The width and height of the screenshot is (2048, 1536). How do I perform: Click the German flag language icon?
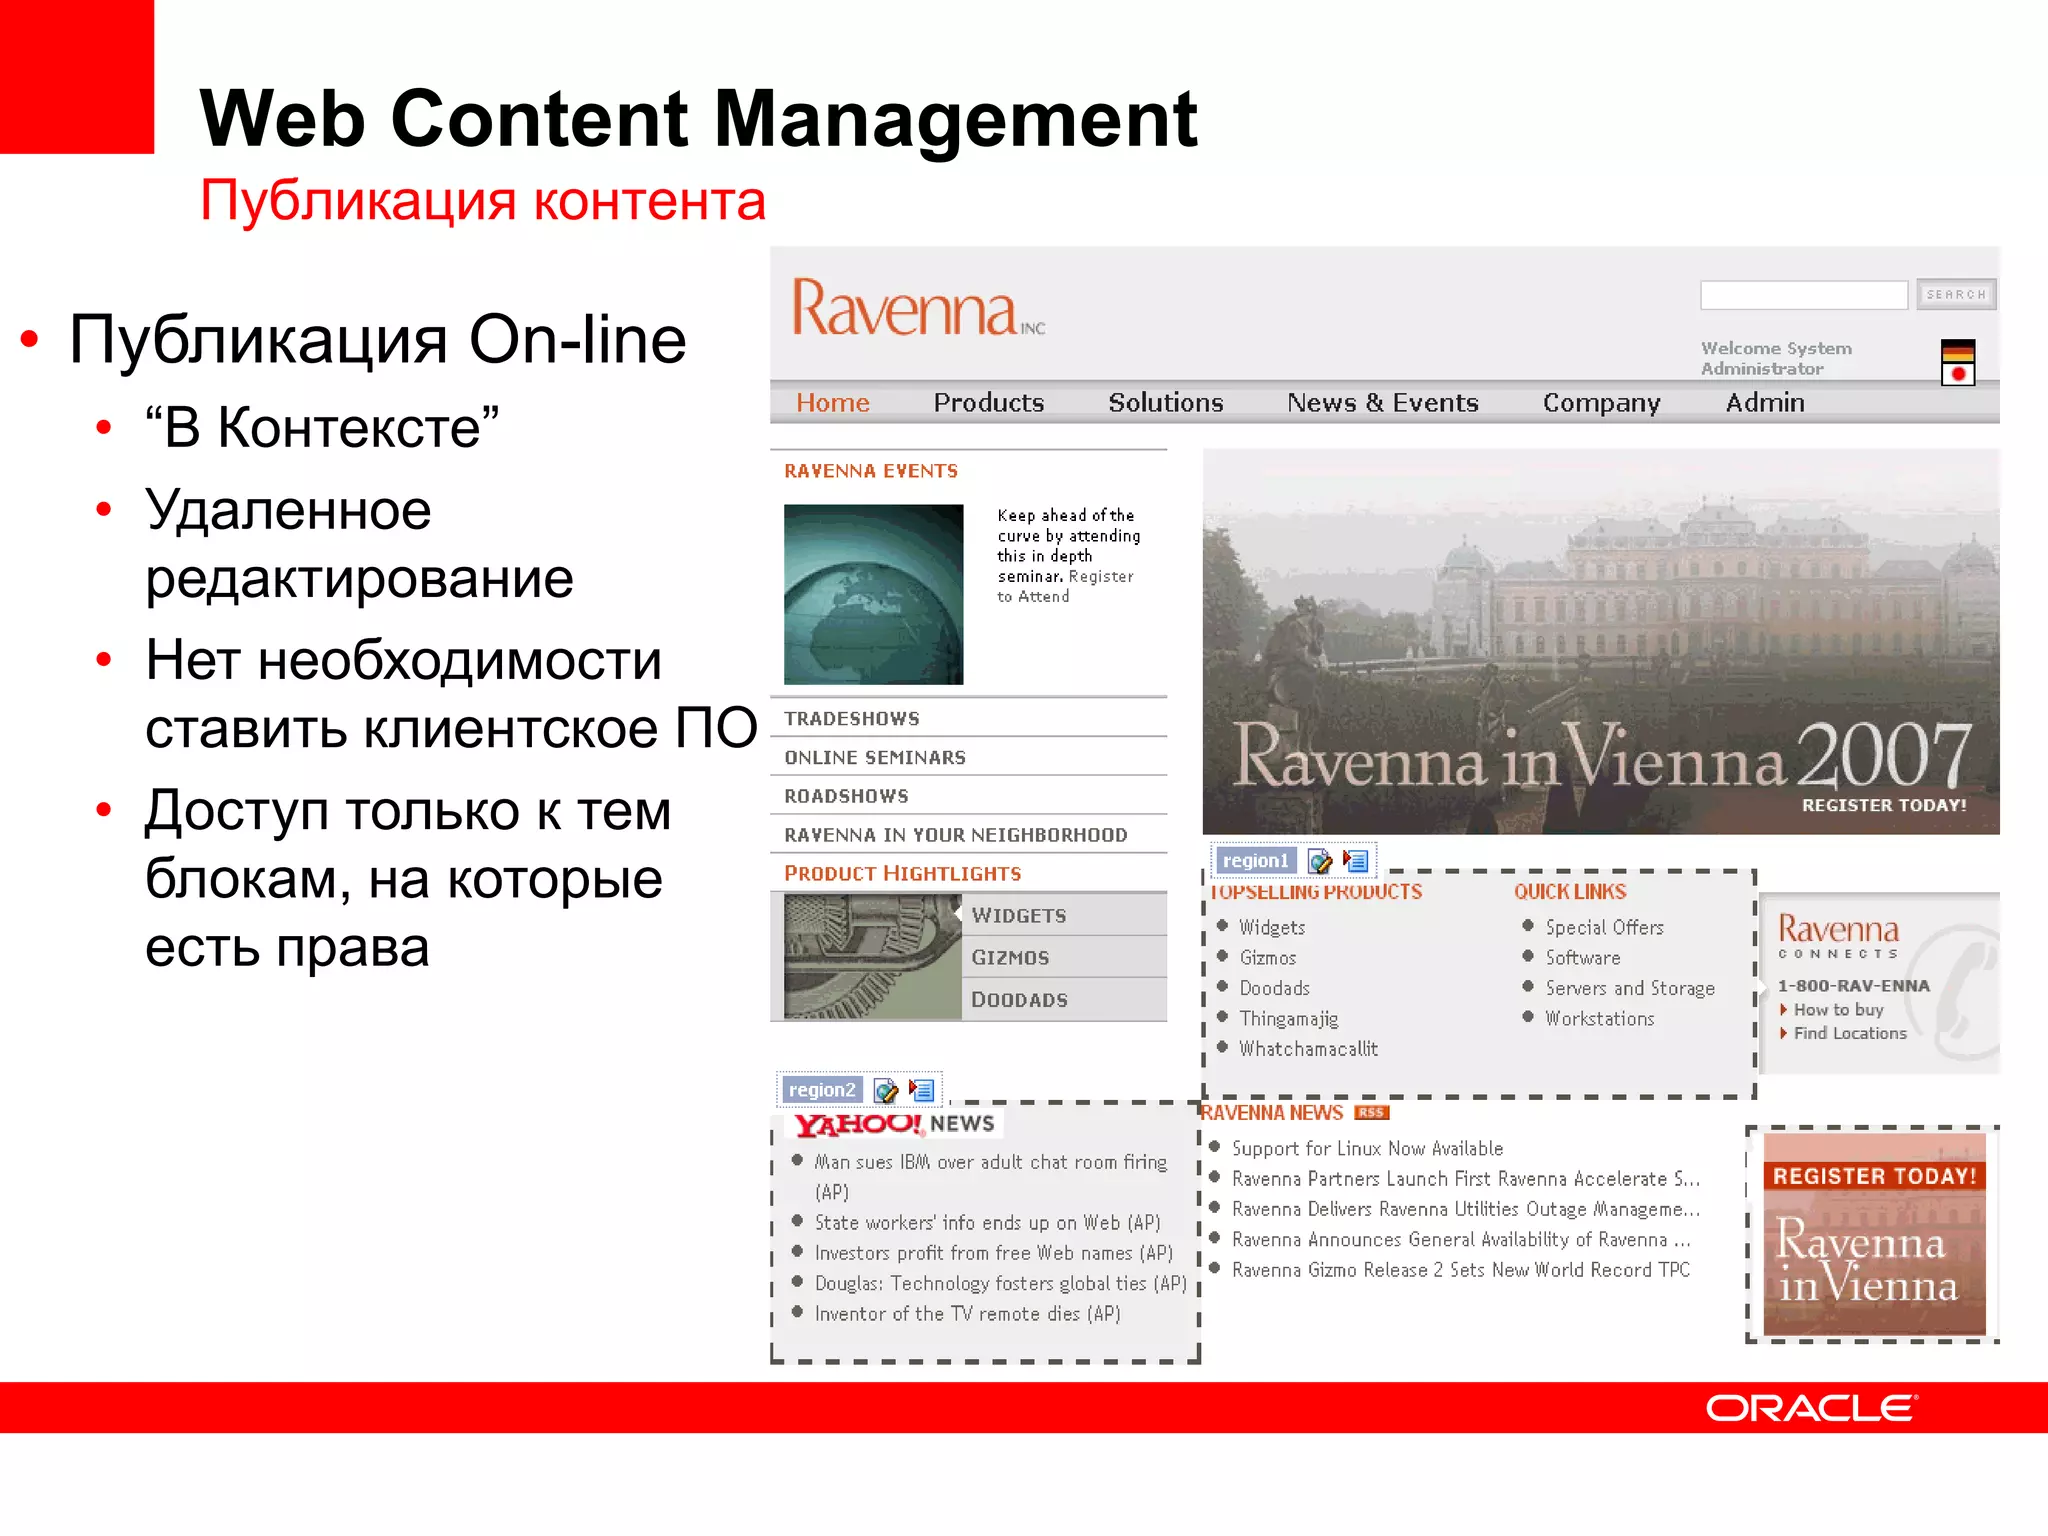(x=1957, y=351)
